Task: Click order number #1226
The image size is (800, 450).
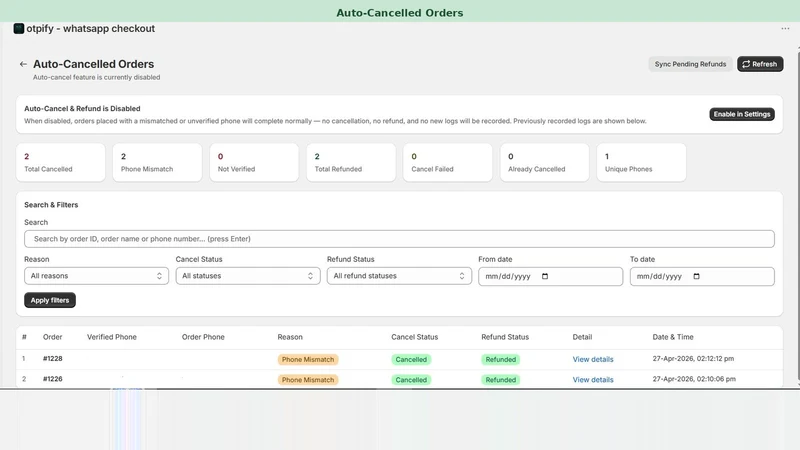Action: pos(53,379)
